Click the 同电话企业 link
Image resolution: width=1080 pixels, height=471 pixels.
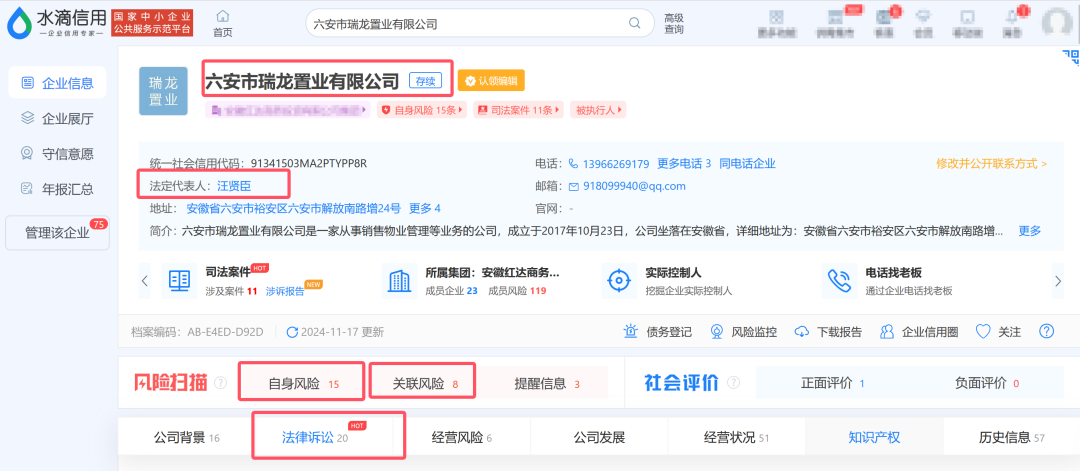[747, 164]
